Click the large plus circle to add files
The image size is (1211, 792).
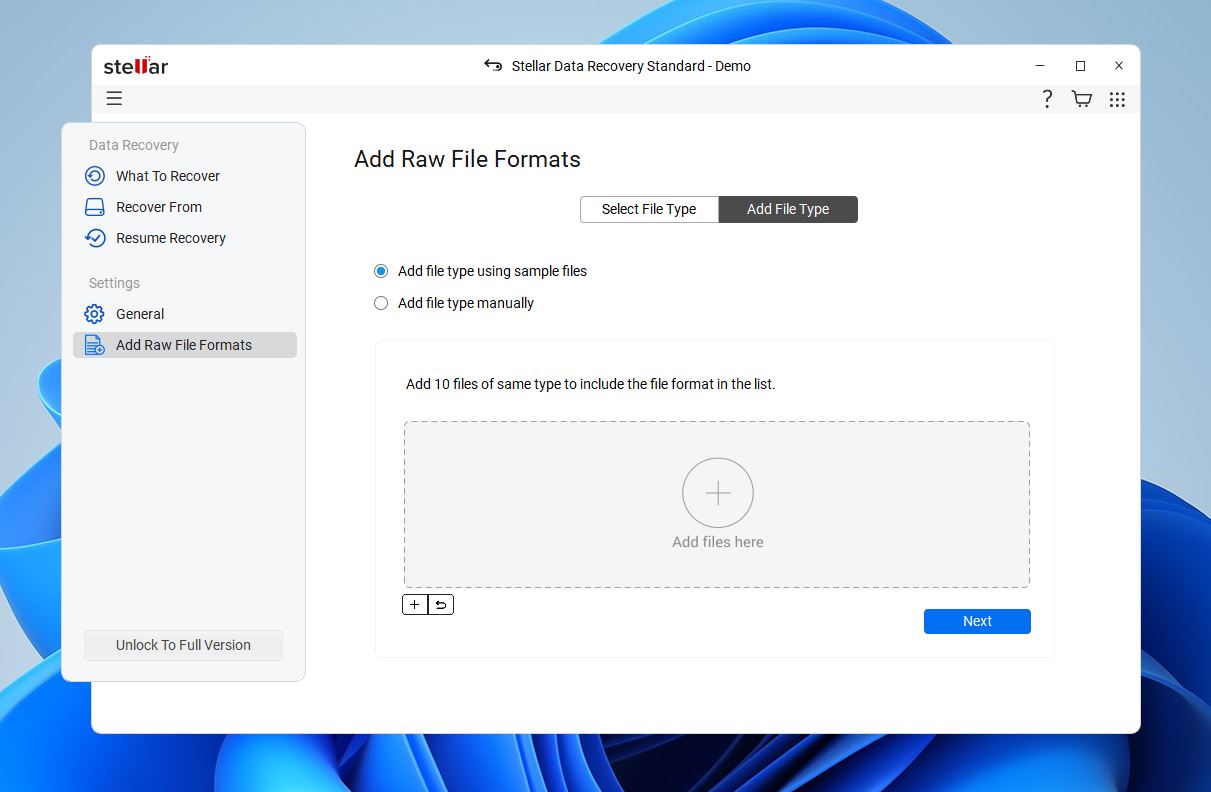[x=718, y=493]
